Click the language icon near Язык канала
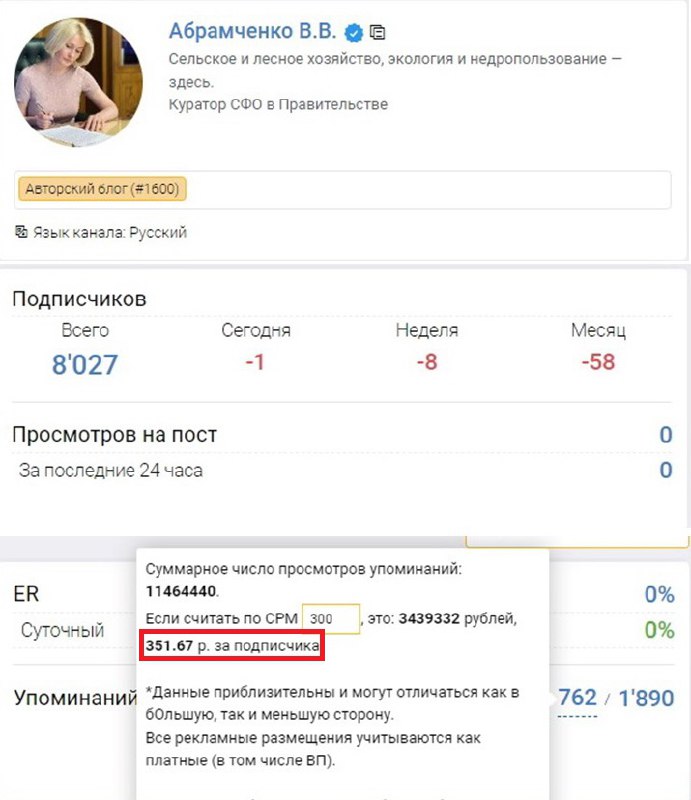 [21, 232]
